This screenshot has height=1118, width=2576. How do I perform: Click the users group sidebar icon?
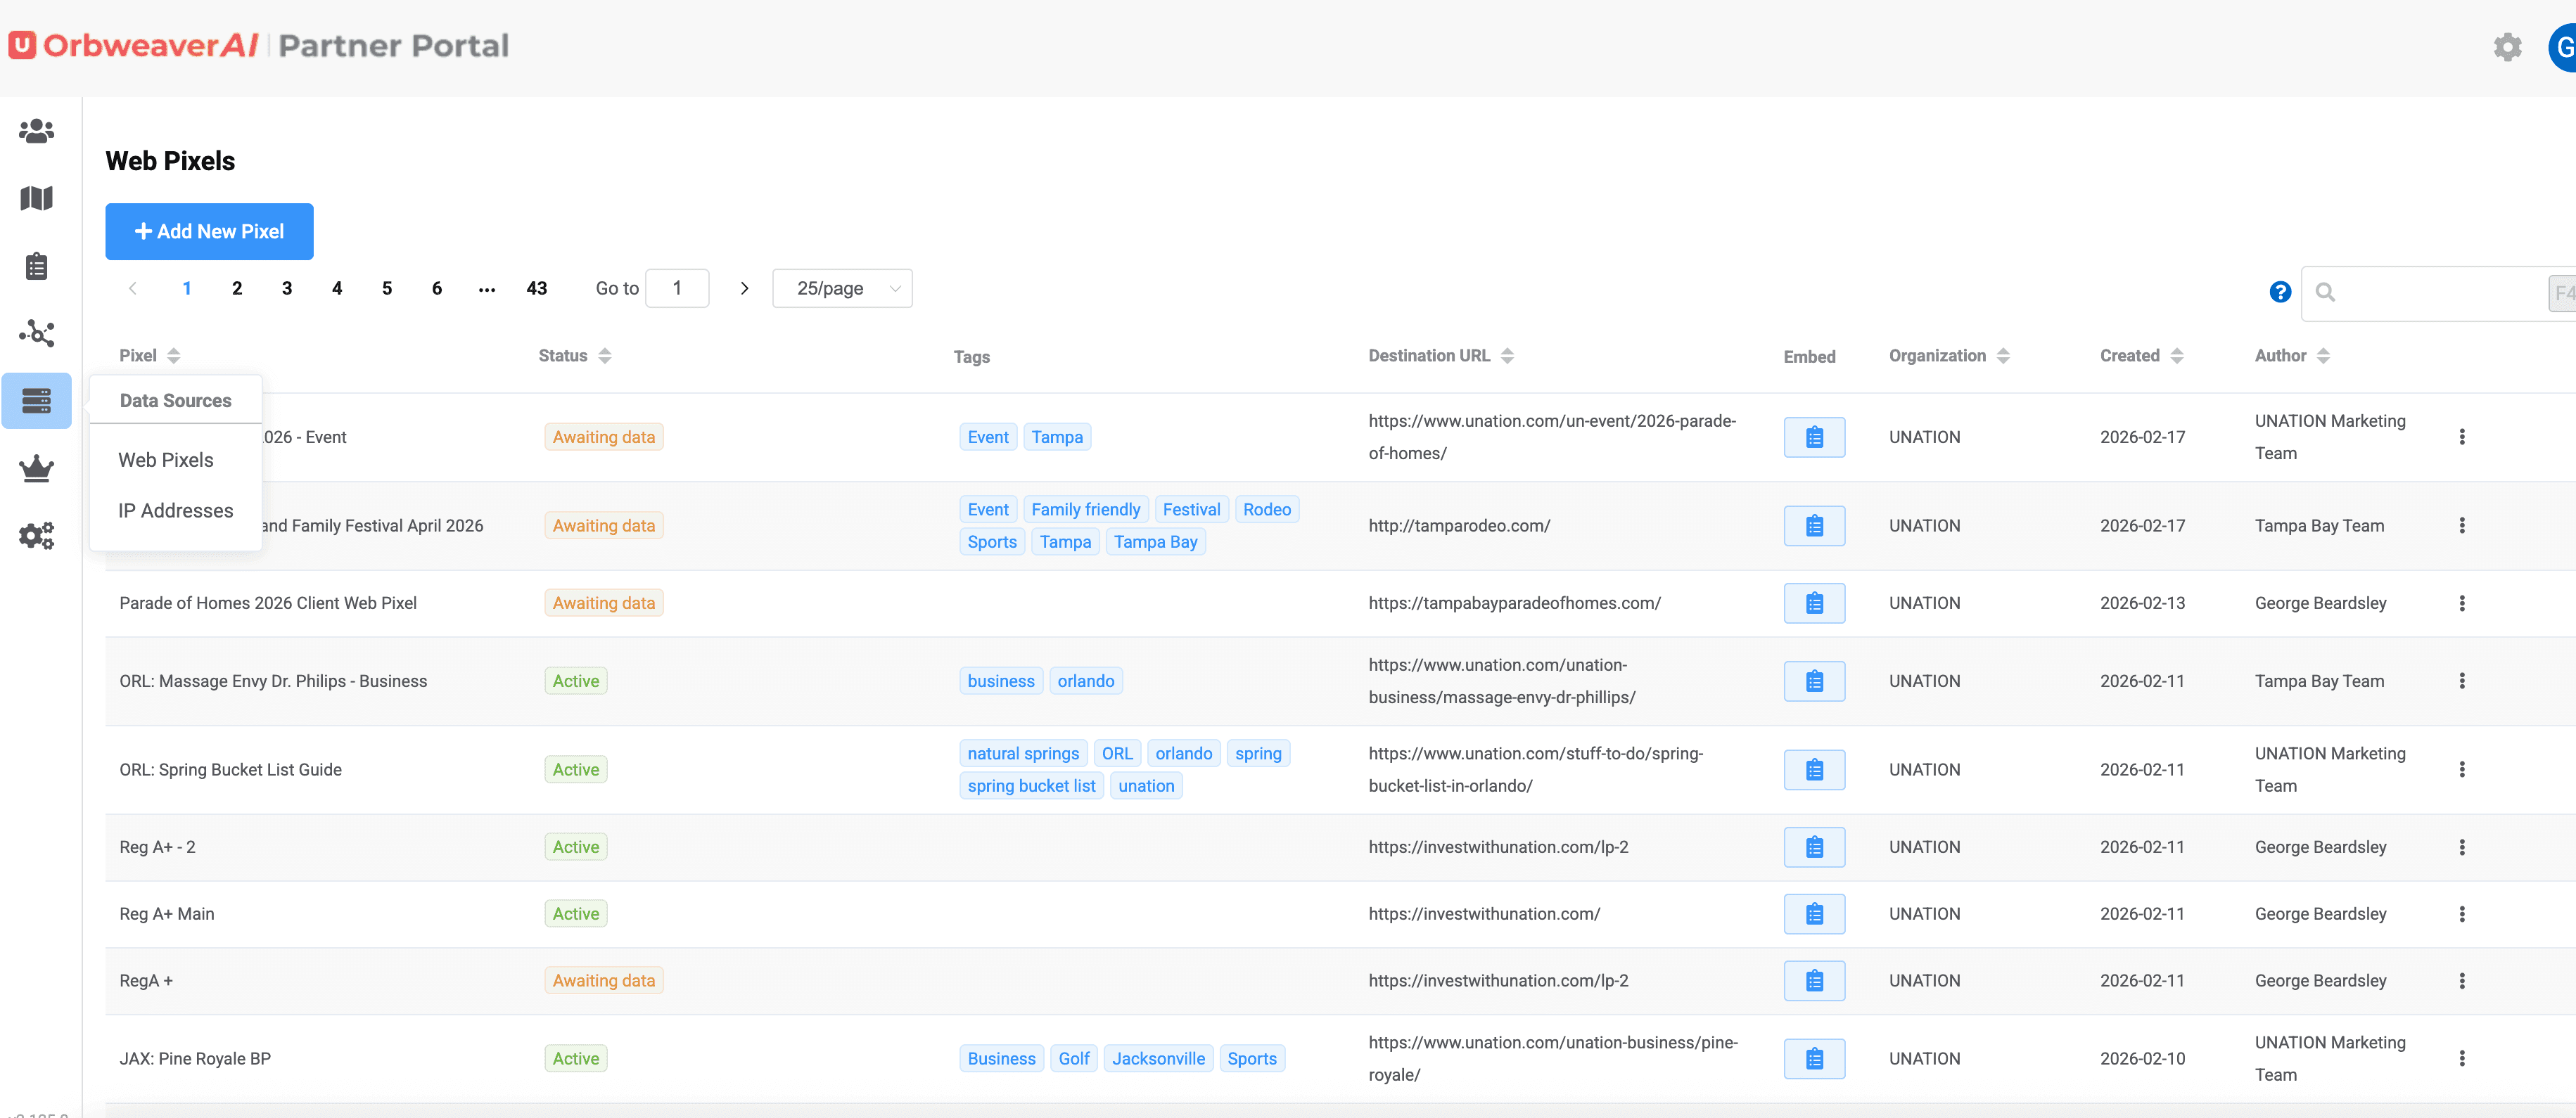tap(36, 131)
